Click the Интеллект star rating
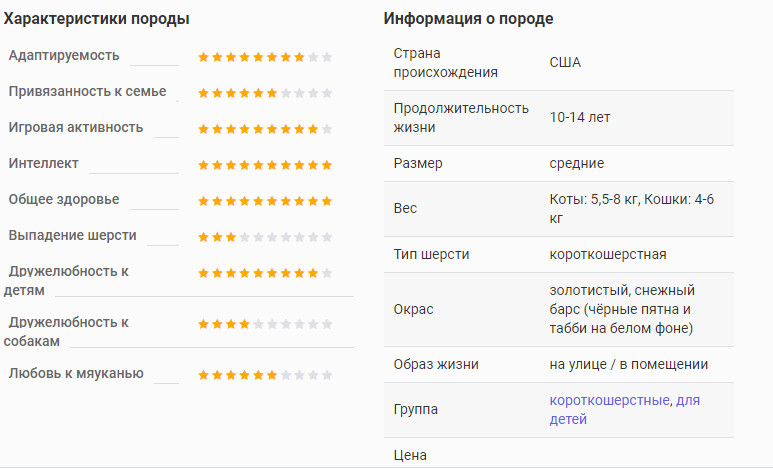Image resolution: width=773 pixels, height=468 pixels. pos(265,165)
